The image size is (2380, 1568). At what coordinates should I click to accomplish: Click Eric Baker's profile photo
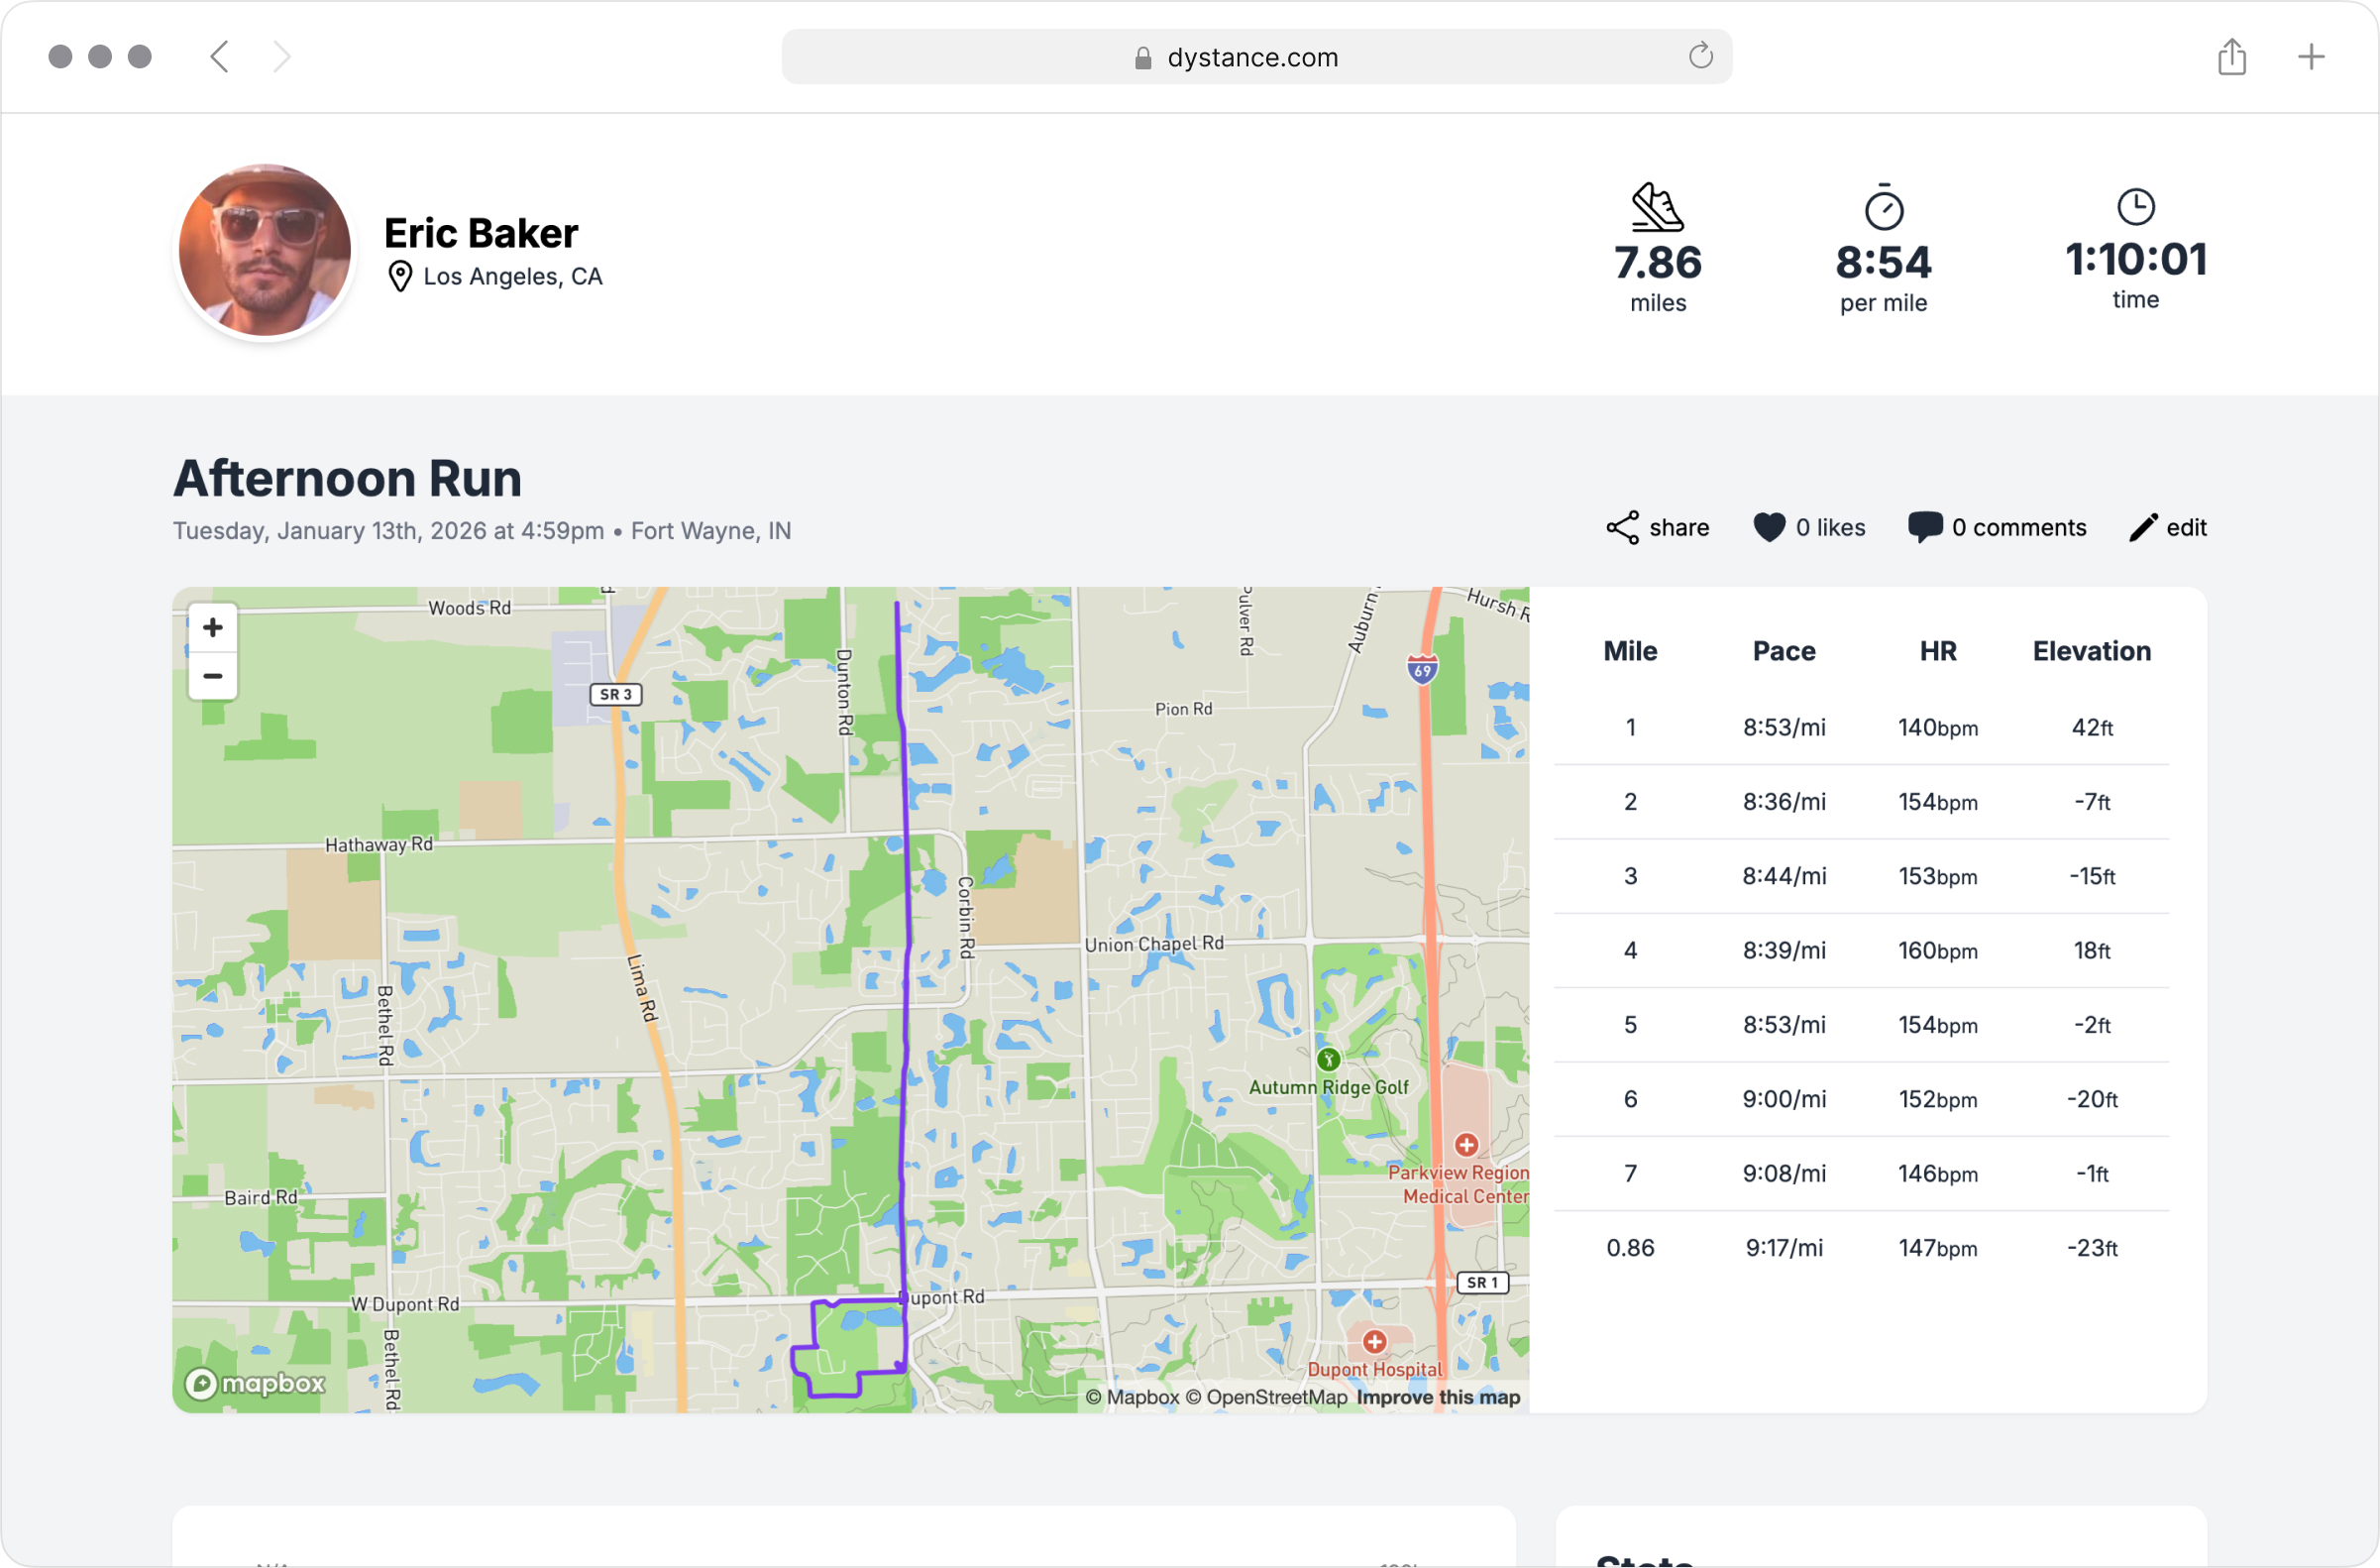coord(265,251)
